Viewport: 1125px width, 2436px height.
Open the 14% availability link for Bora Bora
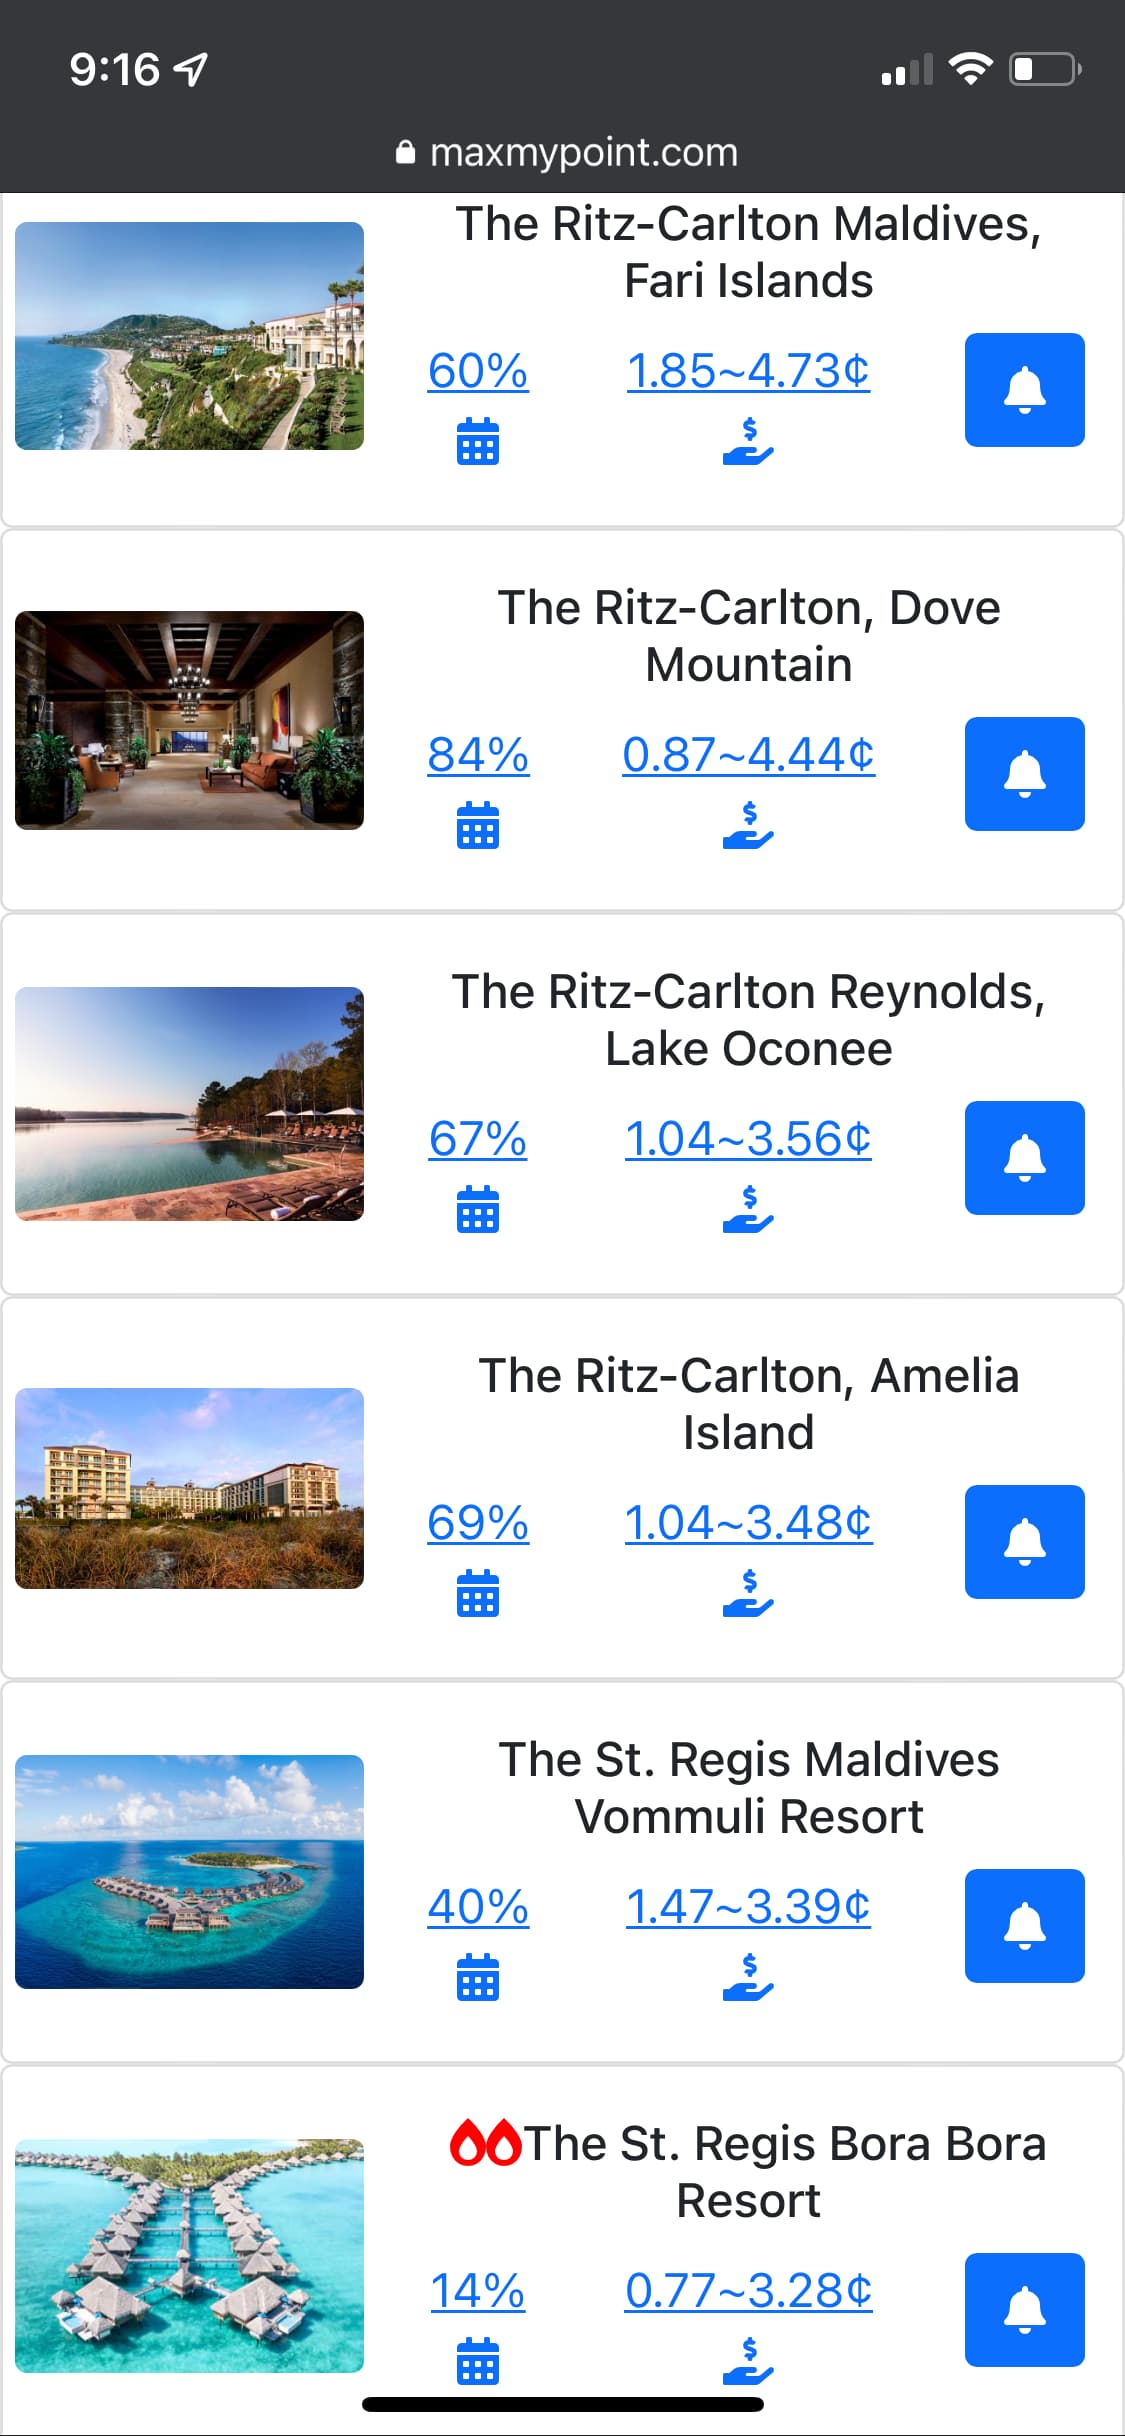(478, 2291)
